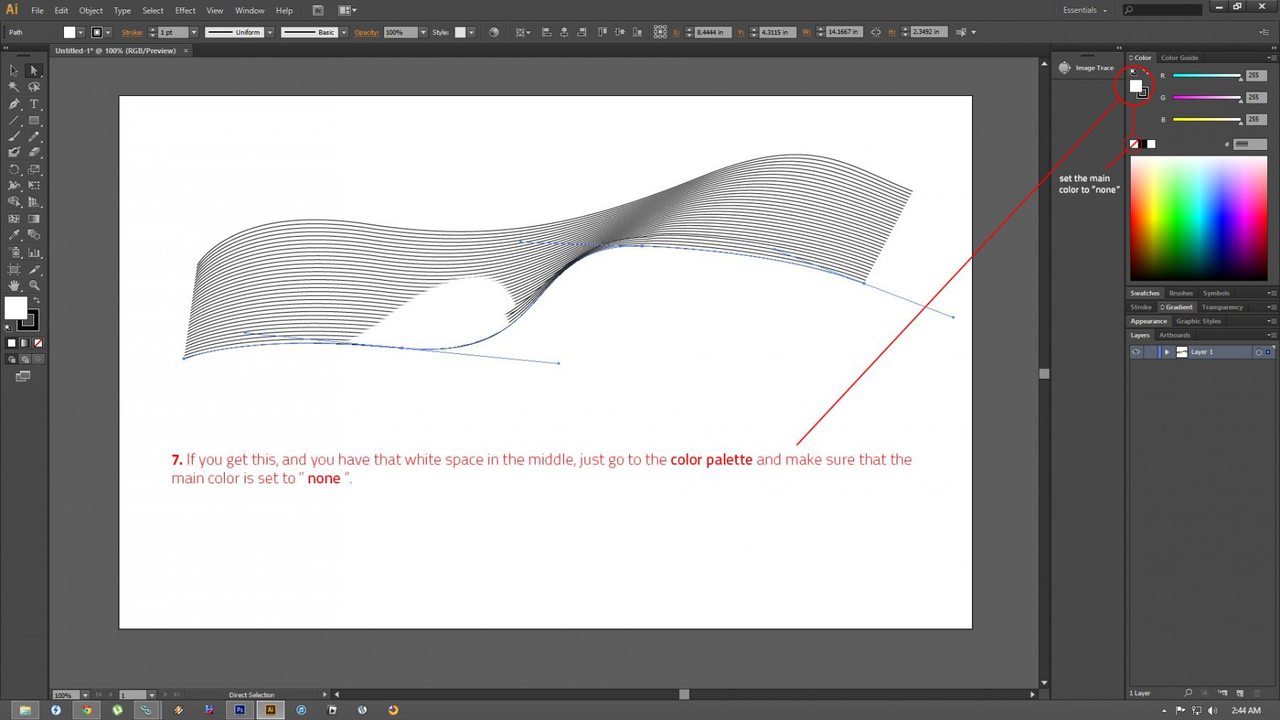The height and width of the screenshot is (720, 1280).
Task: Click the Stroke link in control bar
Action: click(x=133, y=32)
